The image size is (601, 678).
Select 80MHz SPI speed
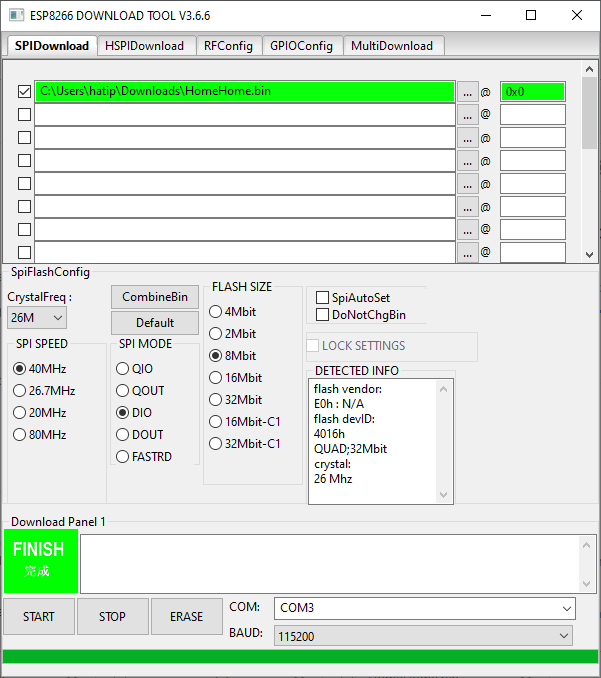pyautogui.click(x=40, y=435)
